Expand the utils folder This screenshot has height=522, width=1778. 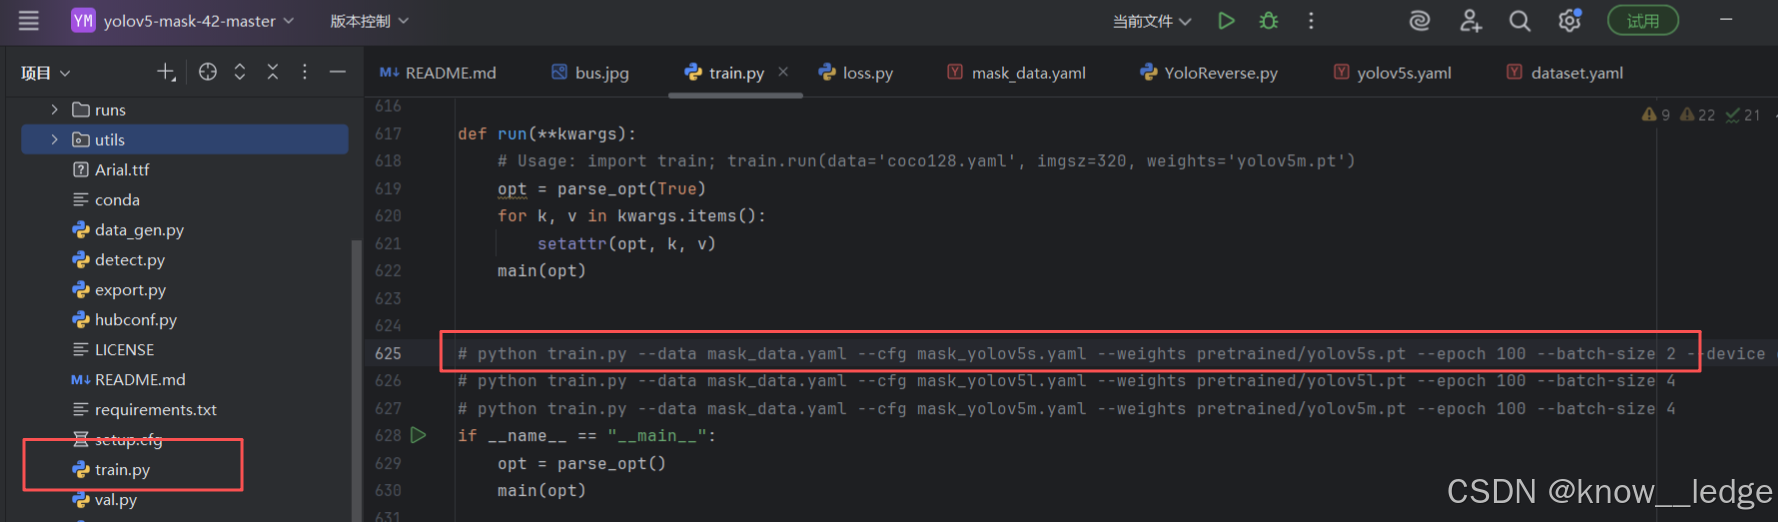[x=54, y=140]
